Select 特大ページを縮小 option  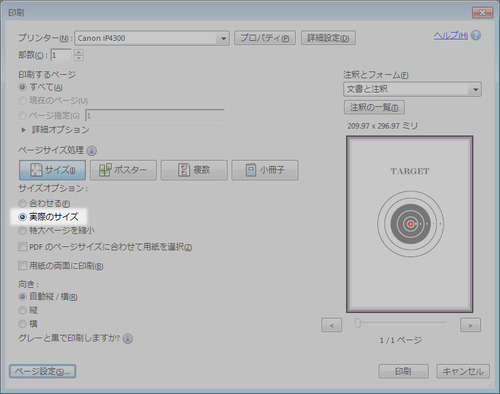[22, 230]
